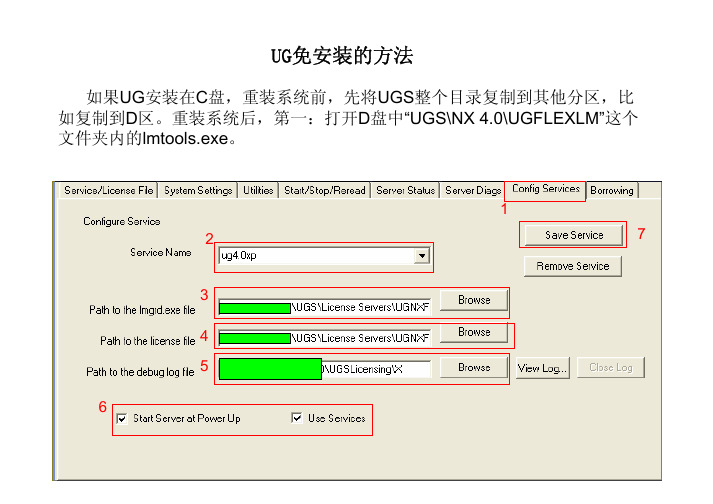Viewport: 713px width, 504px height.
Task: Click the Path to the lmgrd.exe file label
Action: (142, 310)
